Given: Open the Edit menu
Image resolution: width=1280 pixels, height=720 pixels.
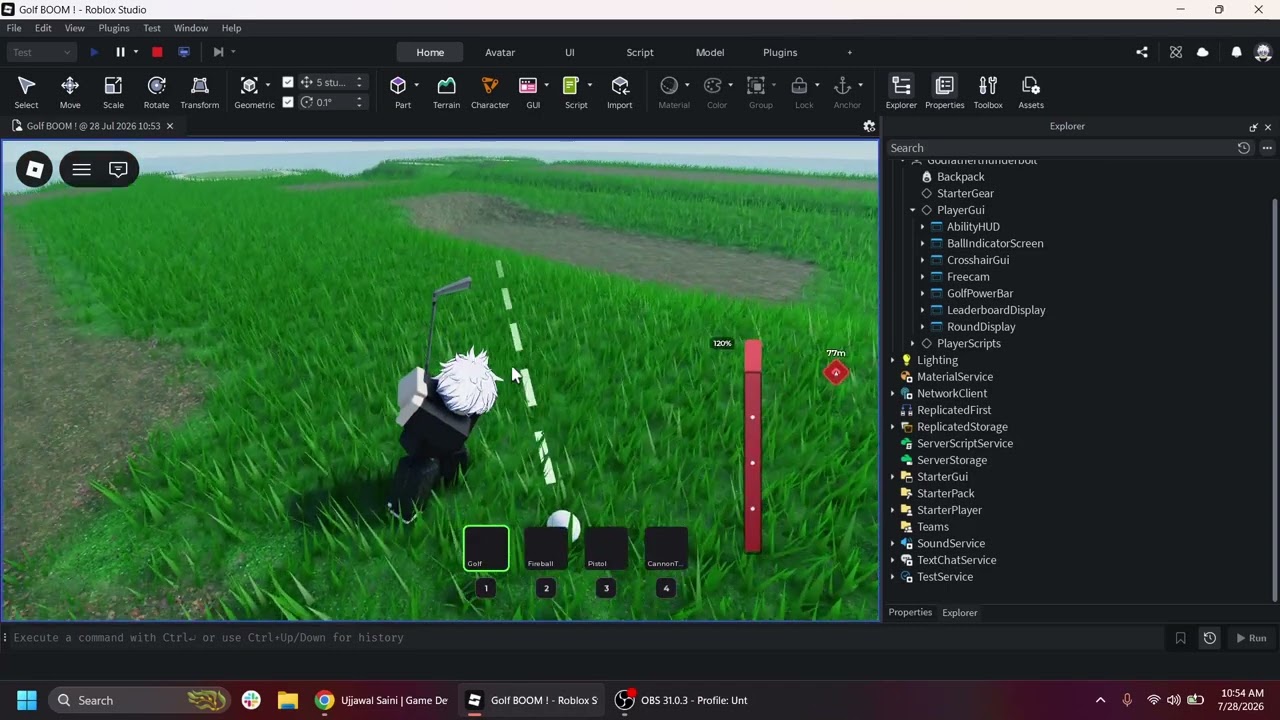Looking at the screenshot, I should click(x=43, y=28).
